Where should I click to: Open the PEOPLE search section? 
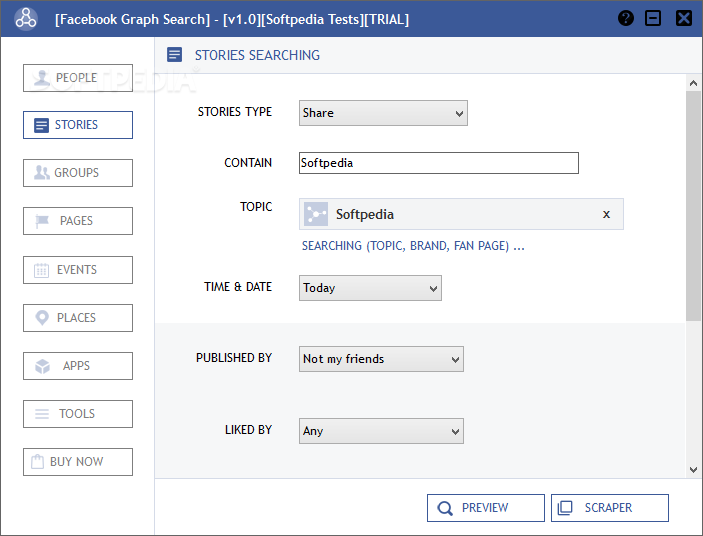[x=78, y=78]
